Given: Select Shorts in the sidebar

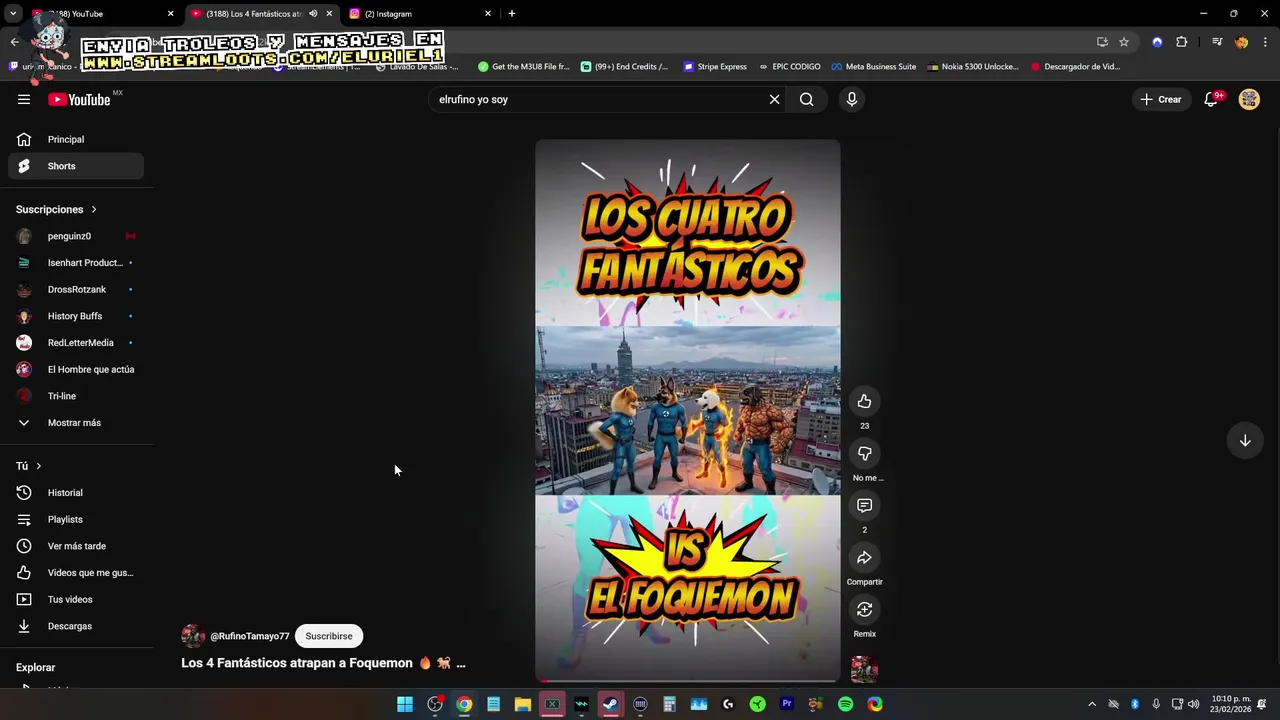Looking at the screenshot, I should pos(76,166).
